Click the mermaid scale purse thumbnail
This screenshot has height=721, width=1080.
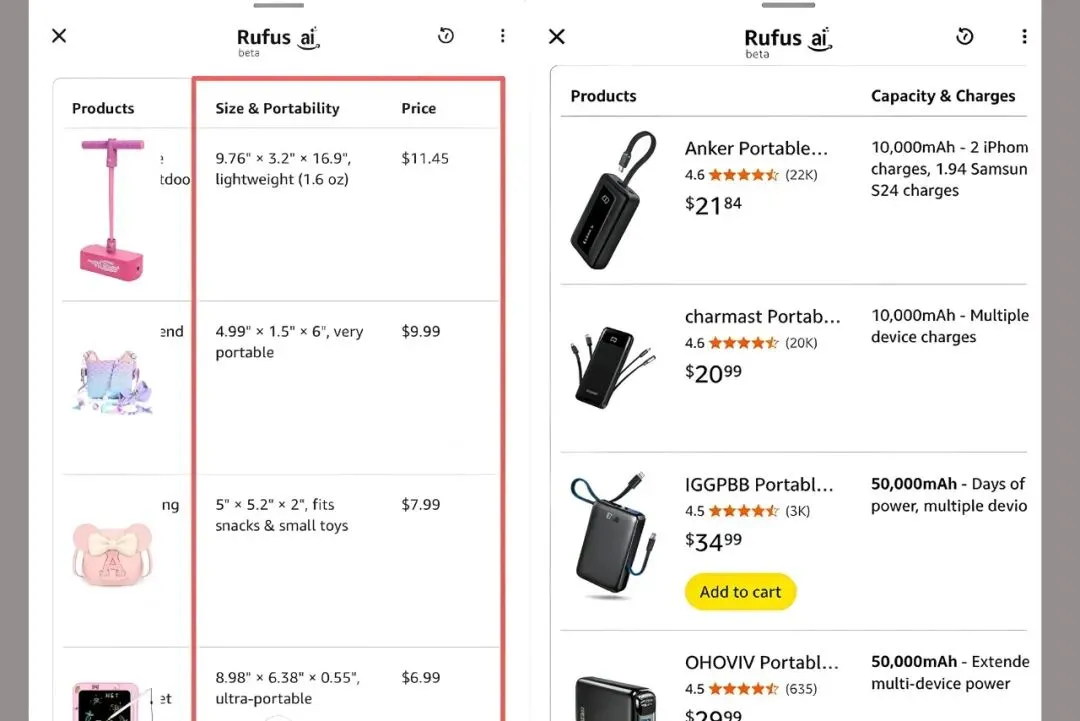pyautogui.click(x=111, y=379)
